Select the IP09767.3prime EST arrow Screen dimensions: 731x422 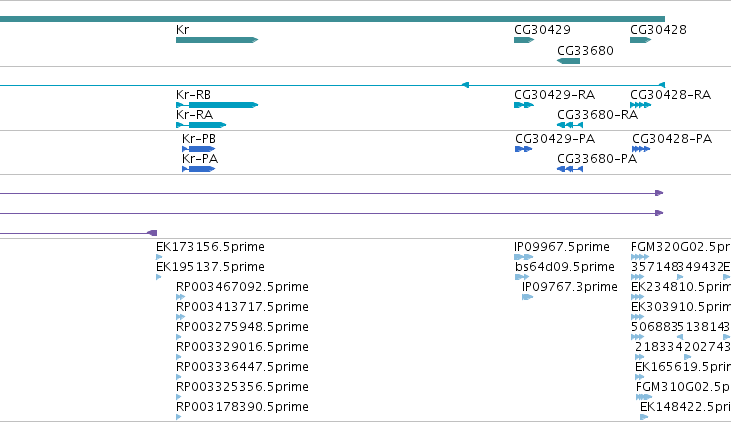[527, 297]
